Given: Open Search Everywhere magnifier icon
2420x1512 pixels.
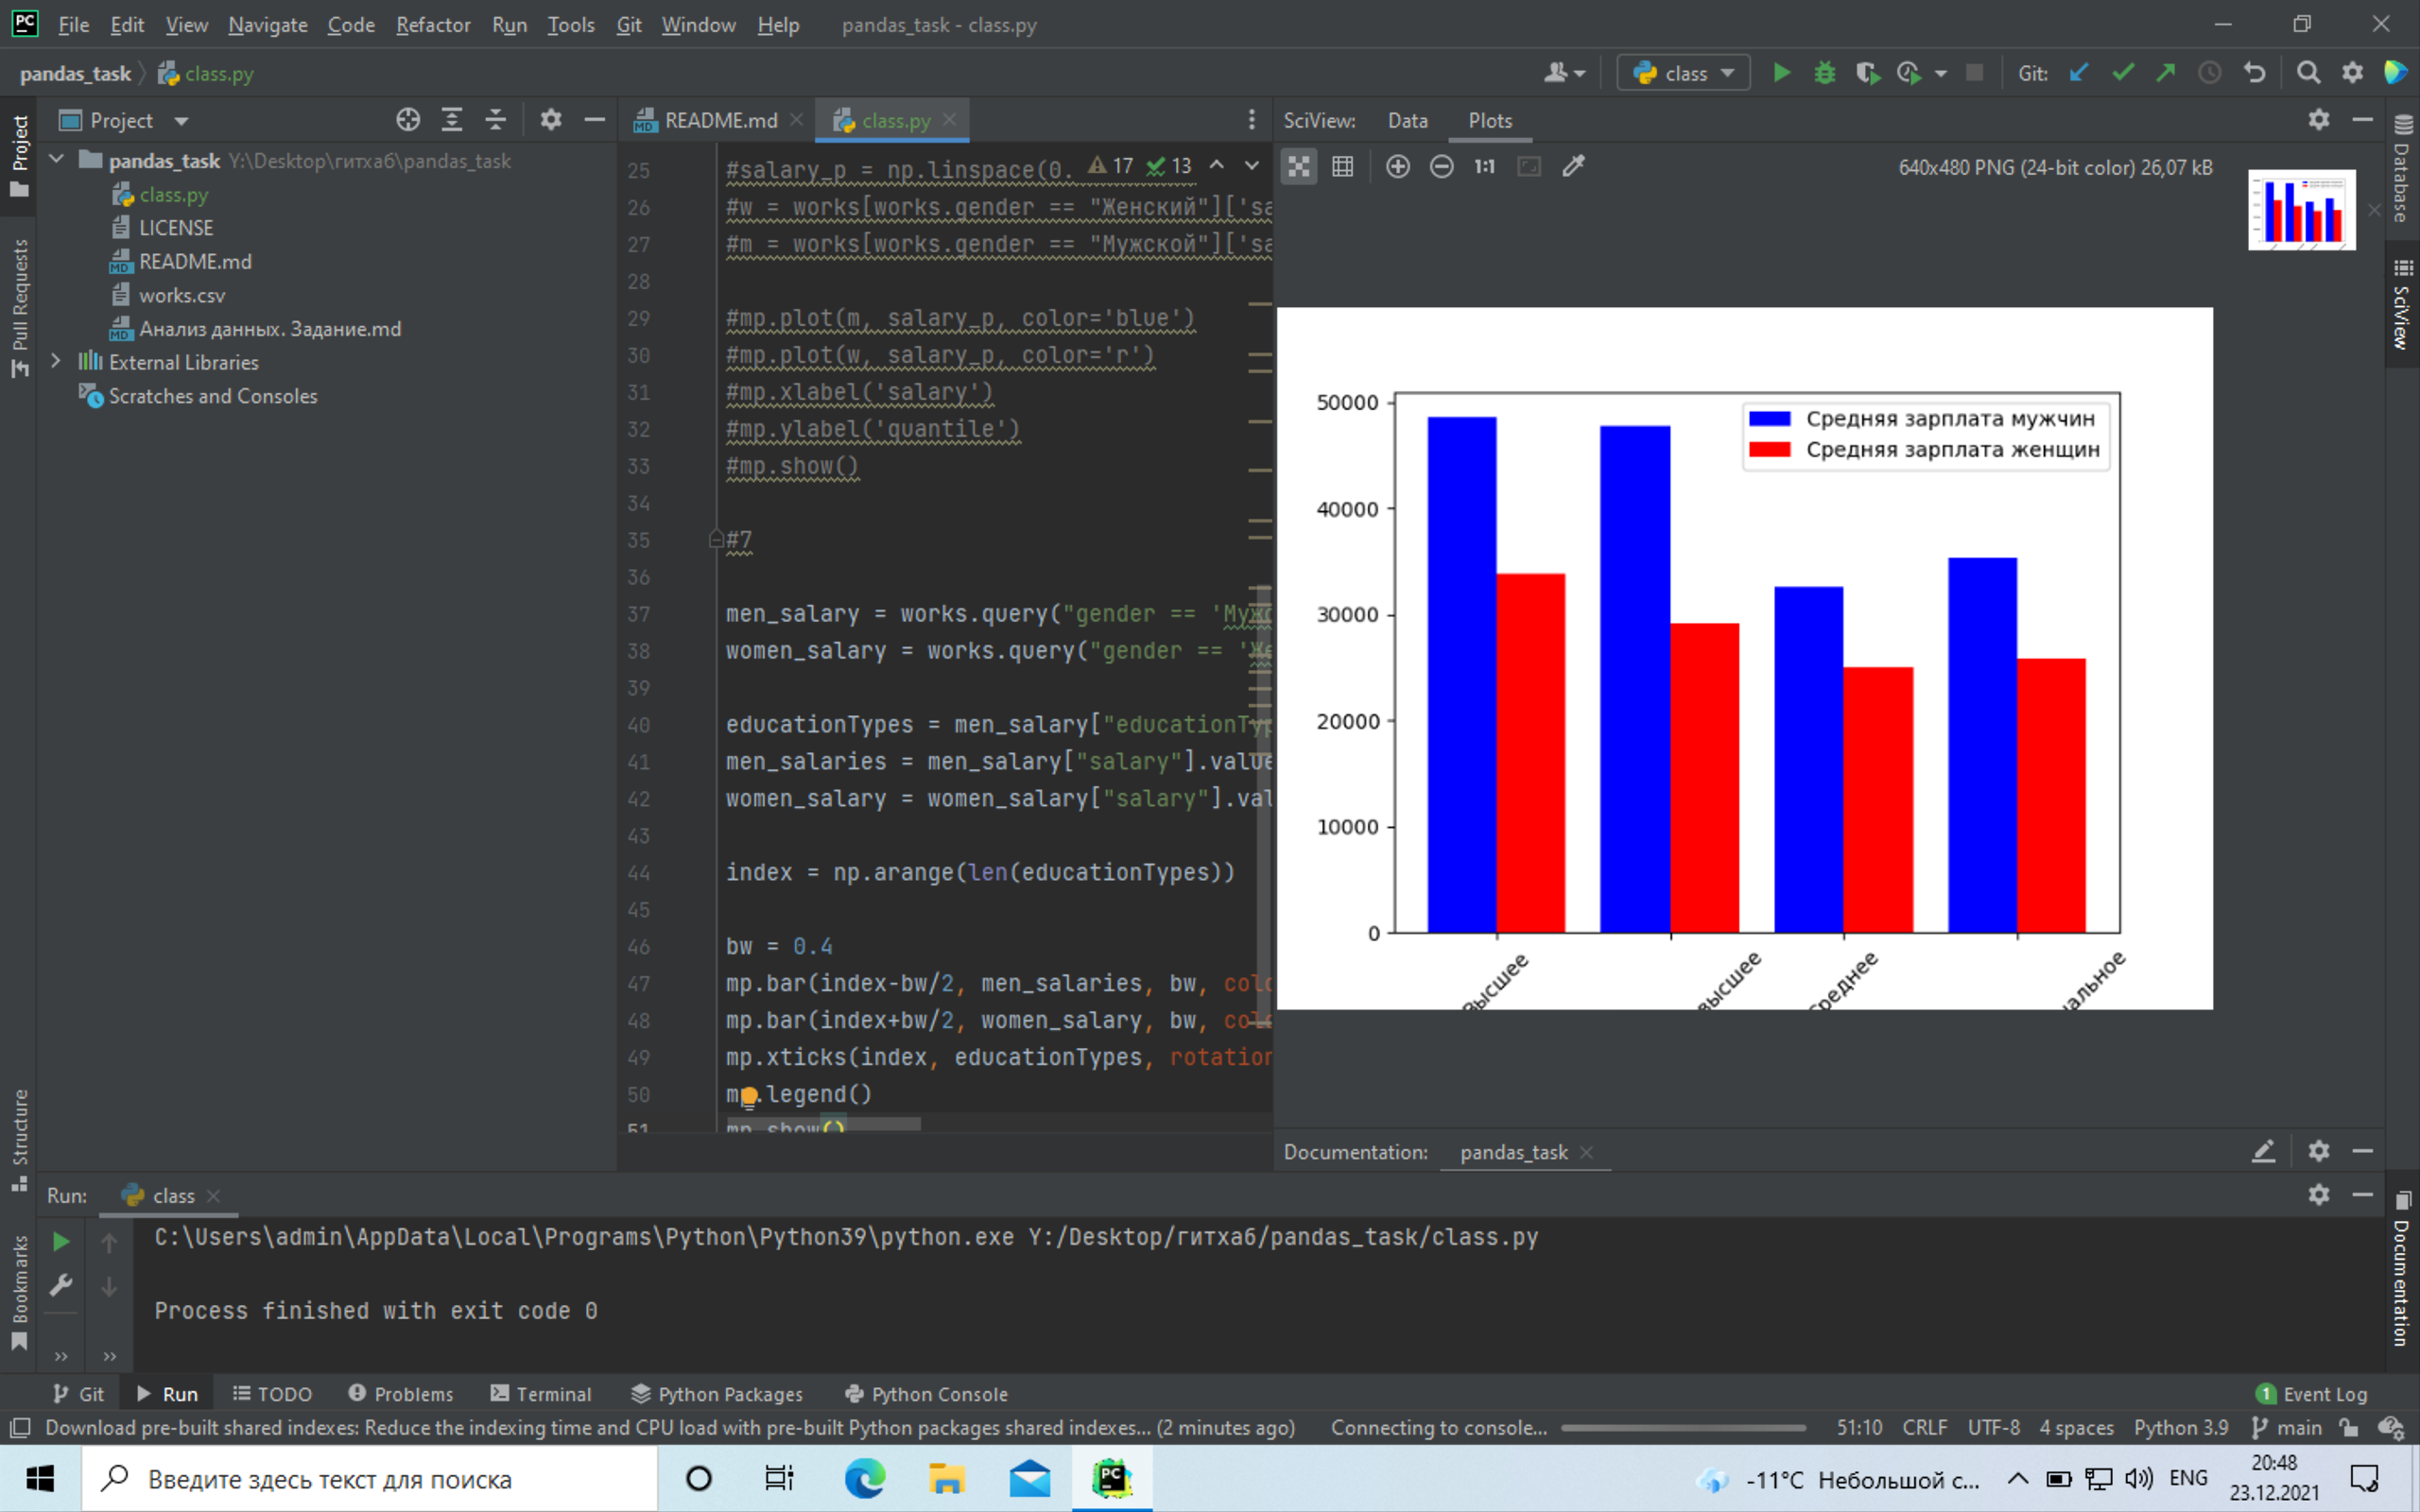Looking at the screenshot, I should (2308, 73).
